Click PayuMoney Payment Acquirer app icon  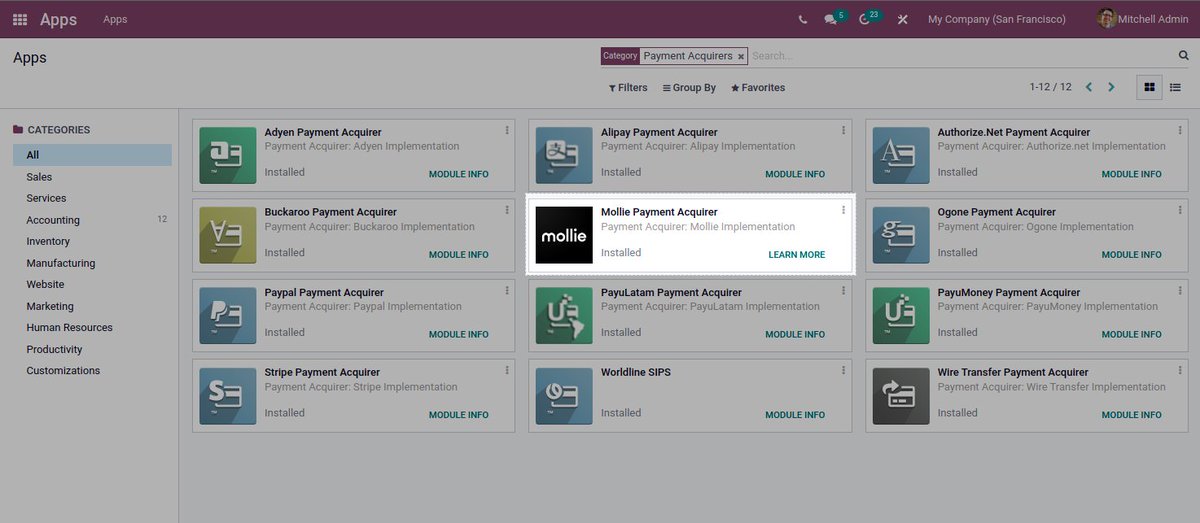click(901, 315)
